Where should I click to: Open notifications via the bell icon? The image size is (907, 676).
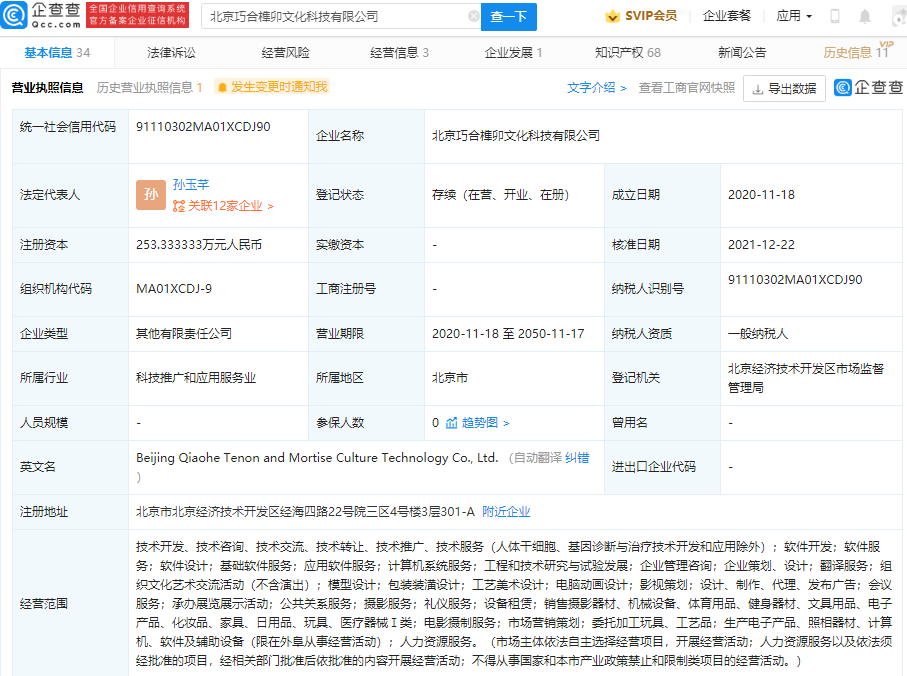click(865, 17)
